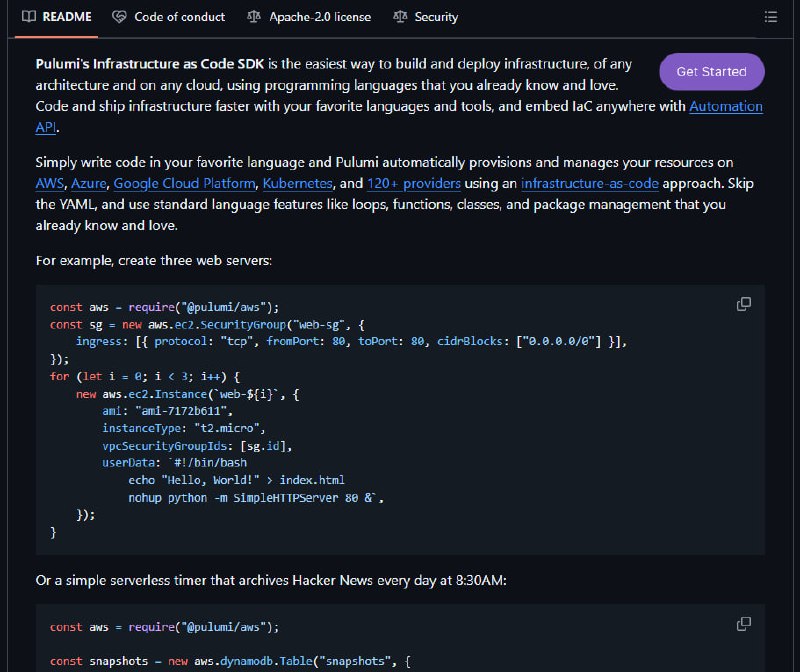Click the README book icon
800x672 pixels.
29,17
